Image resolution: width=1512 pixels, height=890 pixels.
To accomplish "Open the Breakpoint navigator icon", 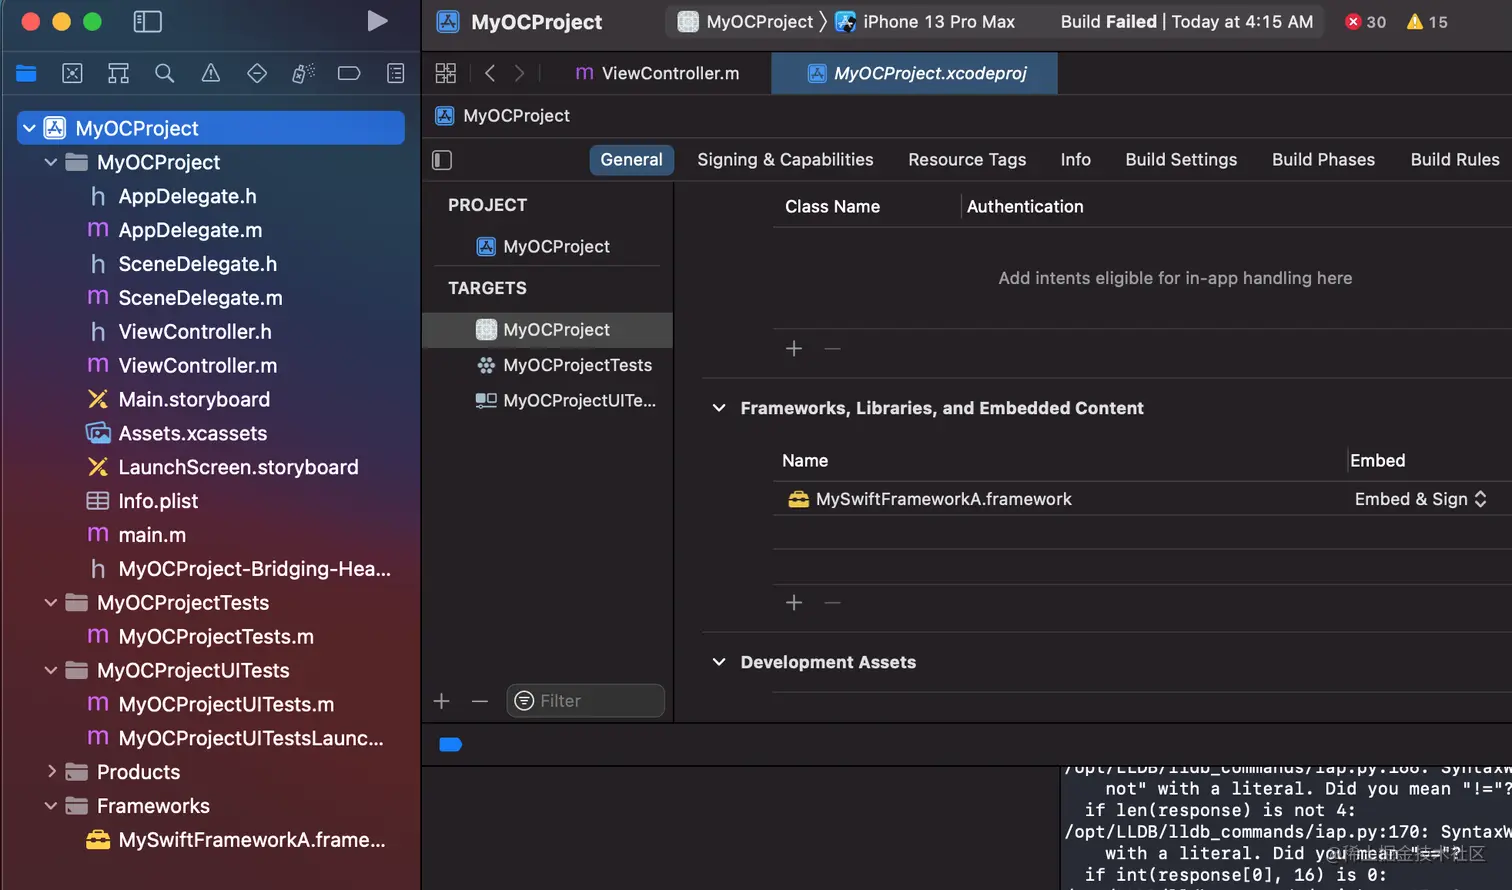I will coord(349,73).
